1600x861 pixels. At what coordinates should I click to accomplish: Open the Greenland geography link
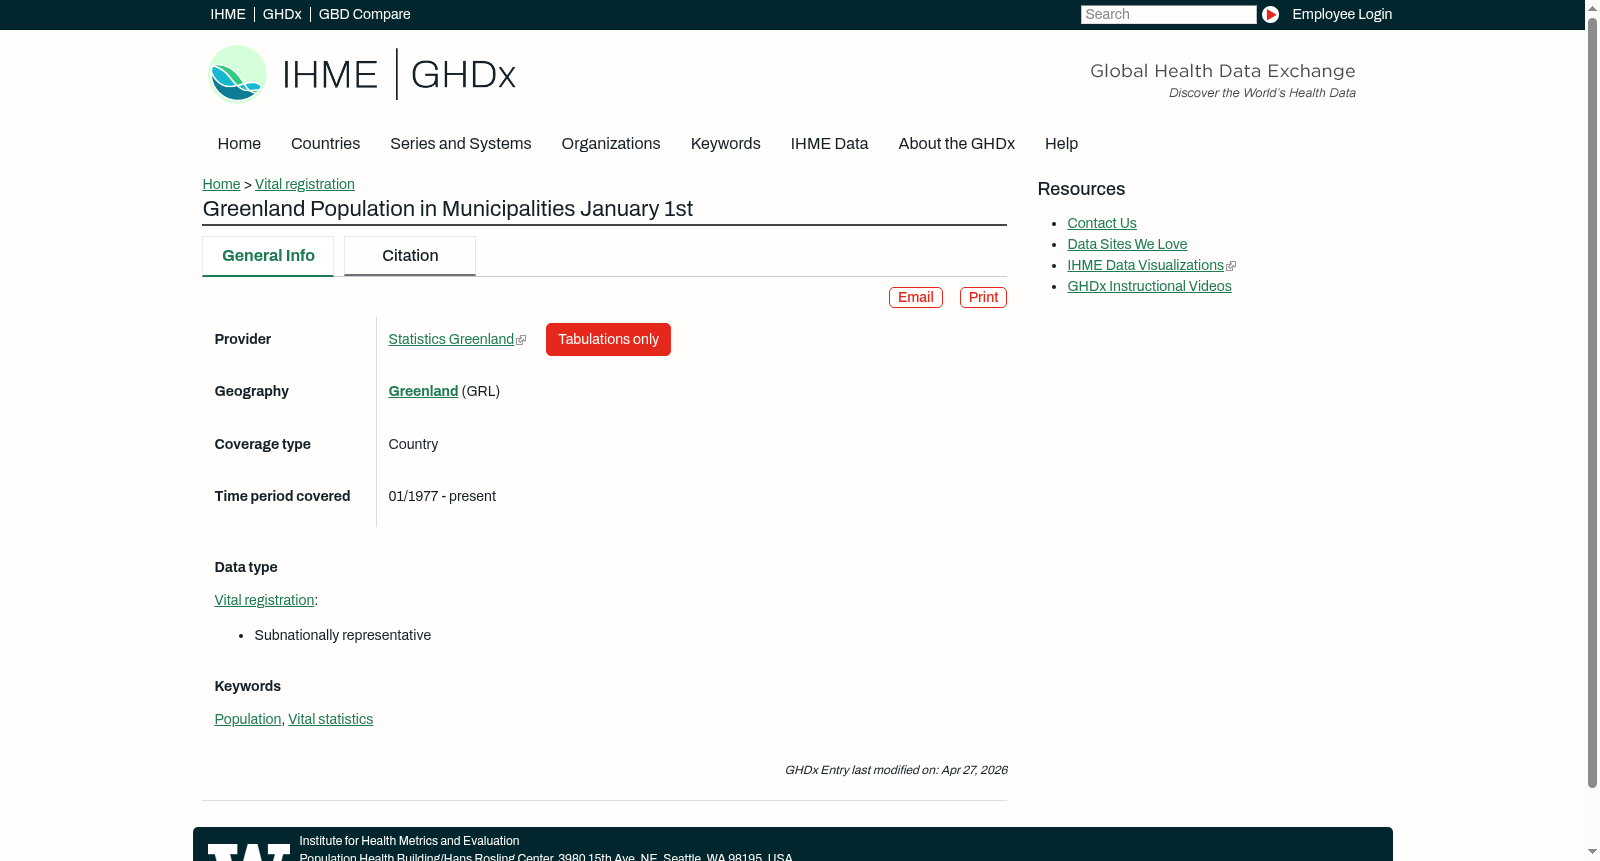423,391
